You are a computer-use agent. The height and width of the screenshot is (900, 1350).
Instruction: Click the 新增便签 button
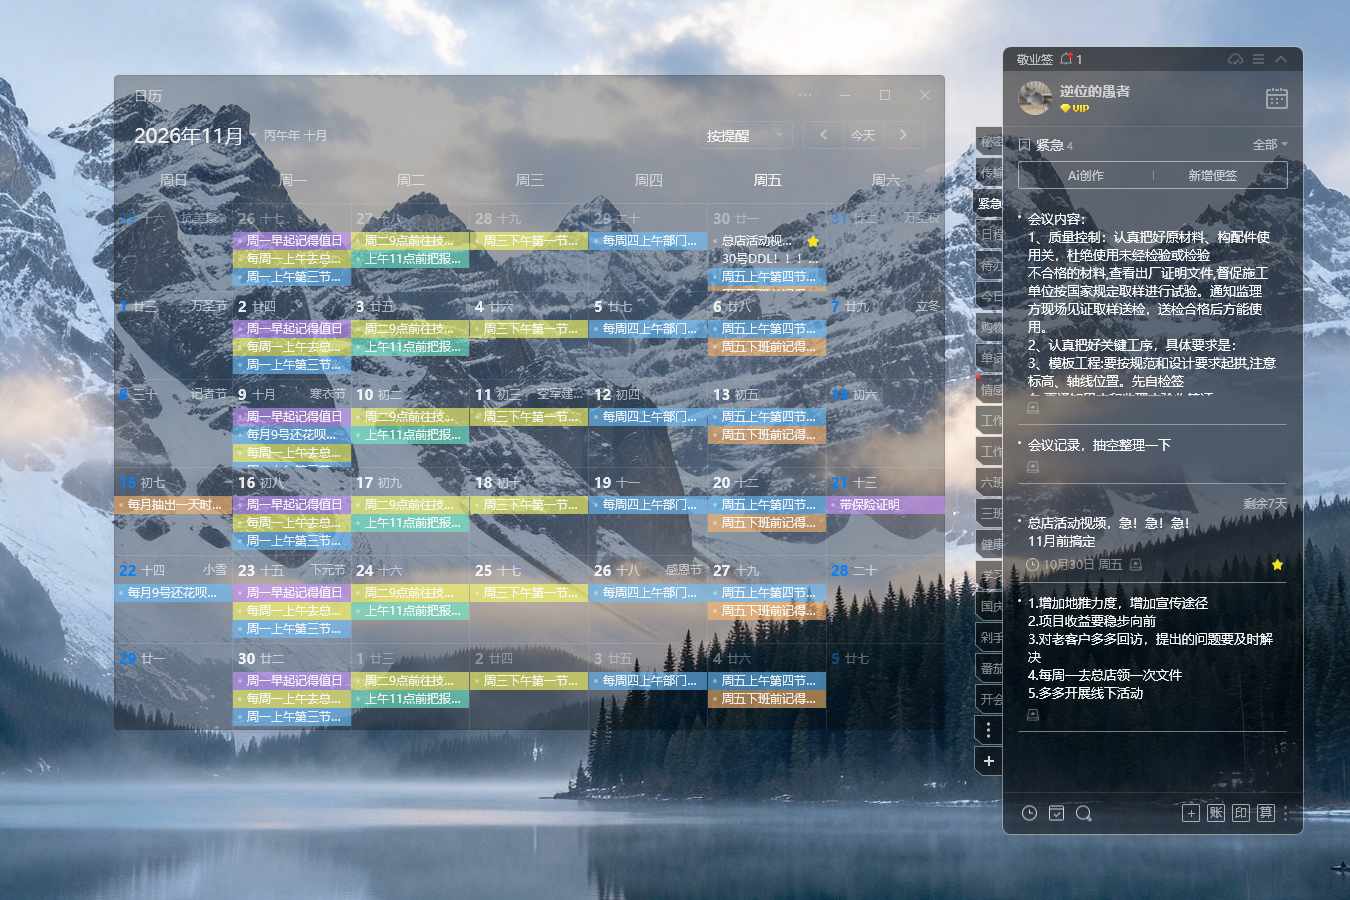(1213, 175)
